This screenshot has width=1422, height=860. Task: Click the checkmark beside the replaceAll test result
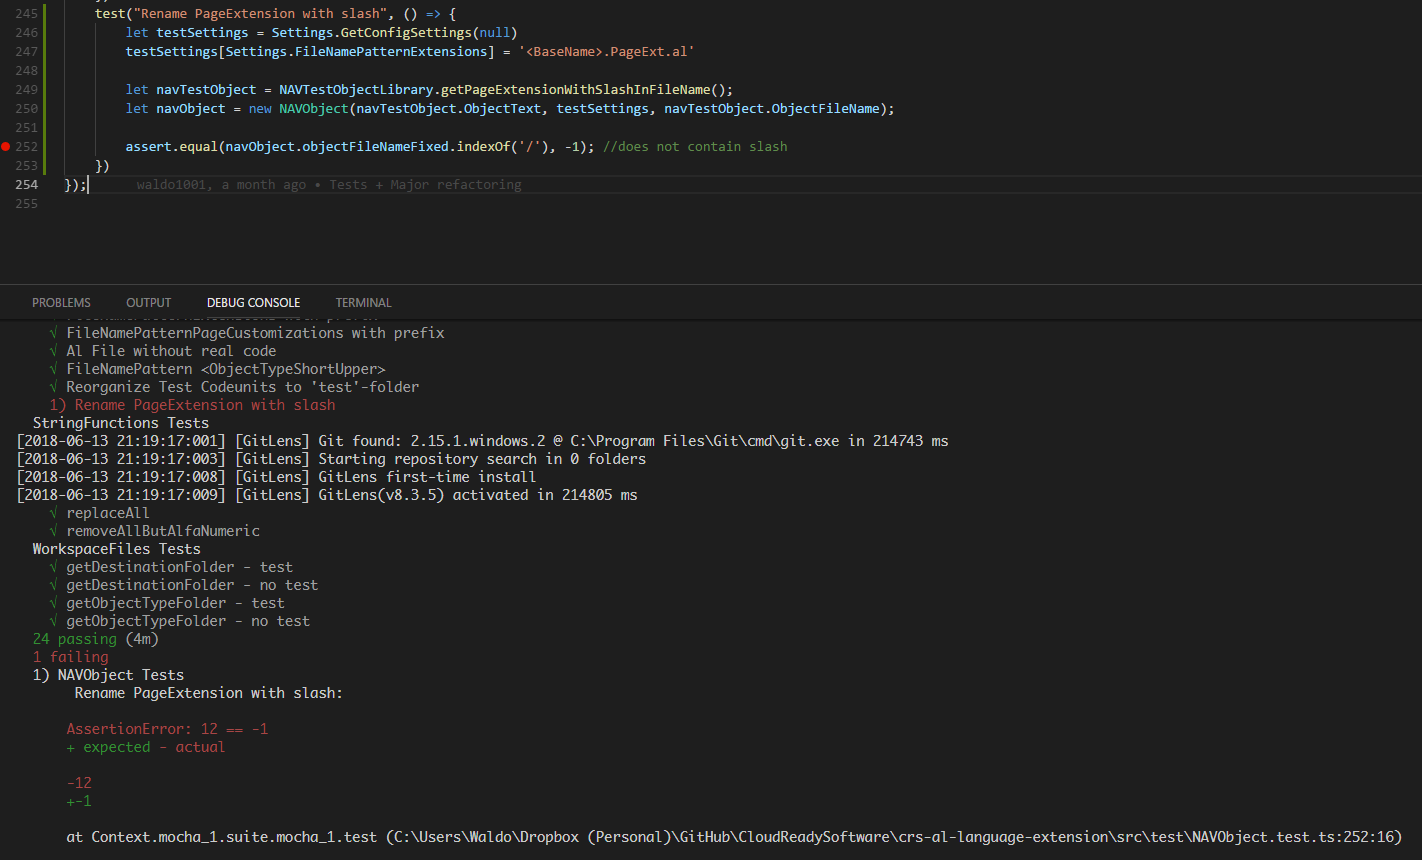[x=52, y=512]
